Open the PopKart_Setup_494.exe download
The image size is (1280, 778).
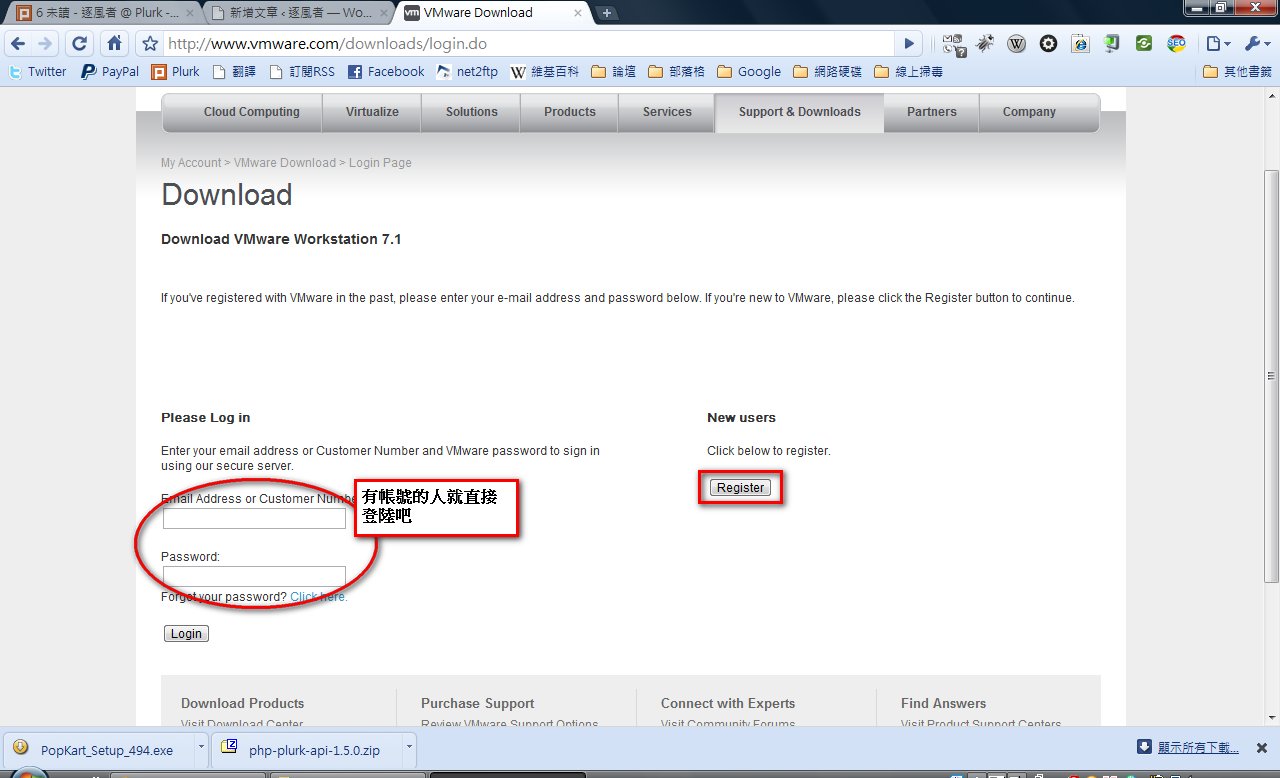[99, 749]
